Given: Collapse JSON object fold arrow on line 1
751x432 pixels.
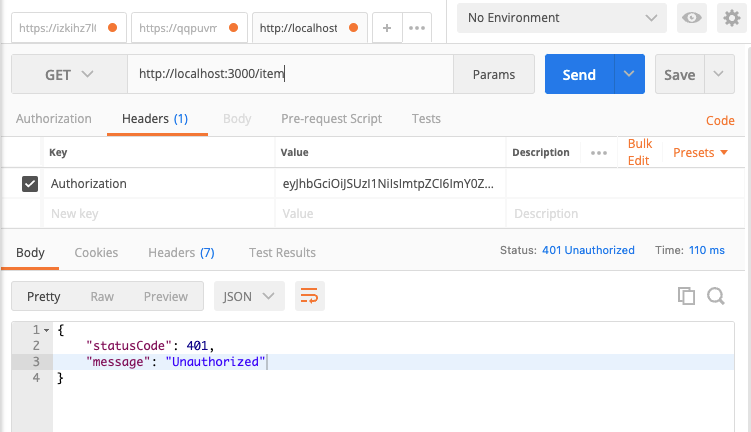Looking at the screenshot, I should [46, 330].
